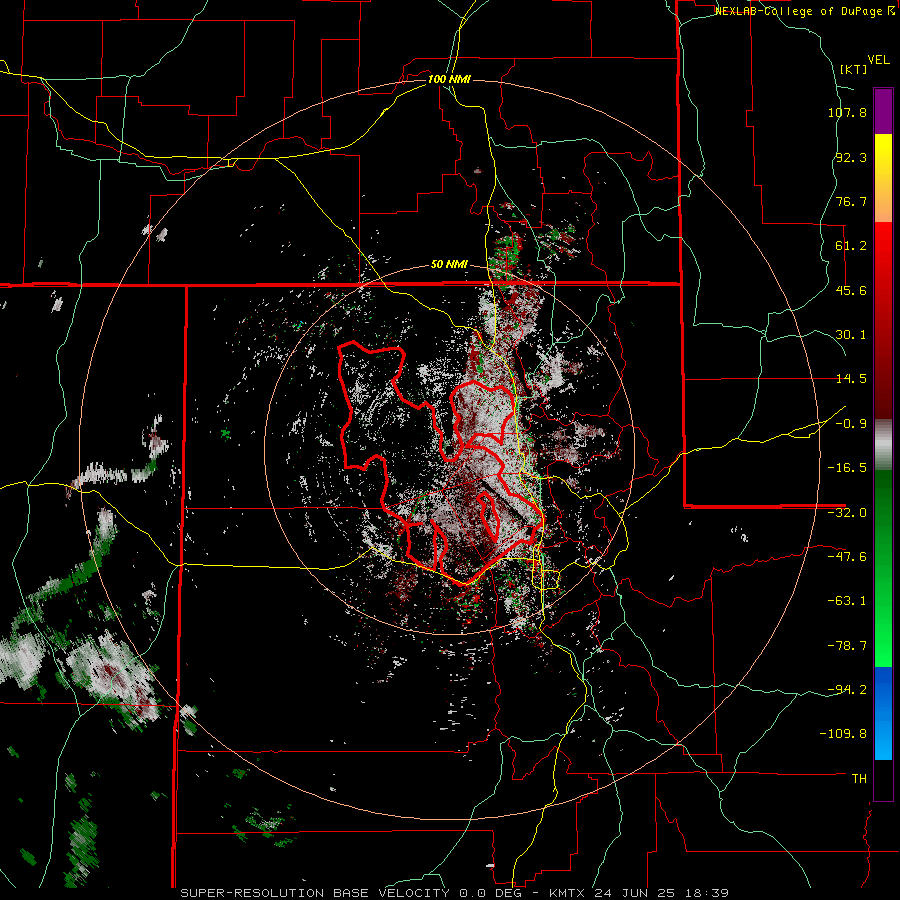Click the -63.1 velocity scale value
Viewport: 900px width, 900px height.
point(847,601)
